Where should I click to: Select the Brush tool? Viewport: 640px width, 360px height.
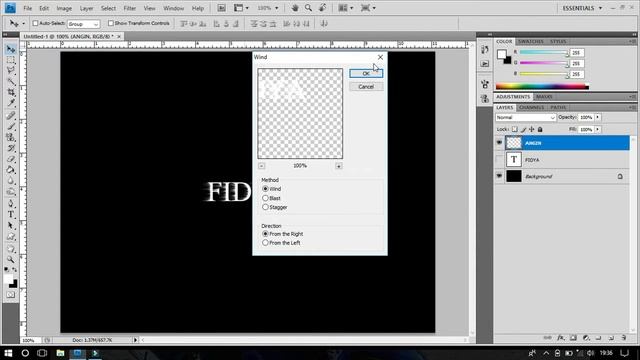point(11,127)
